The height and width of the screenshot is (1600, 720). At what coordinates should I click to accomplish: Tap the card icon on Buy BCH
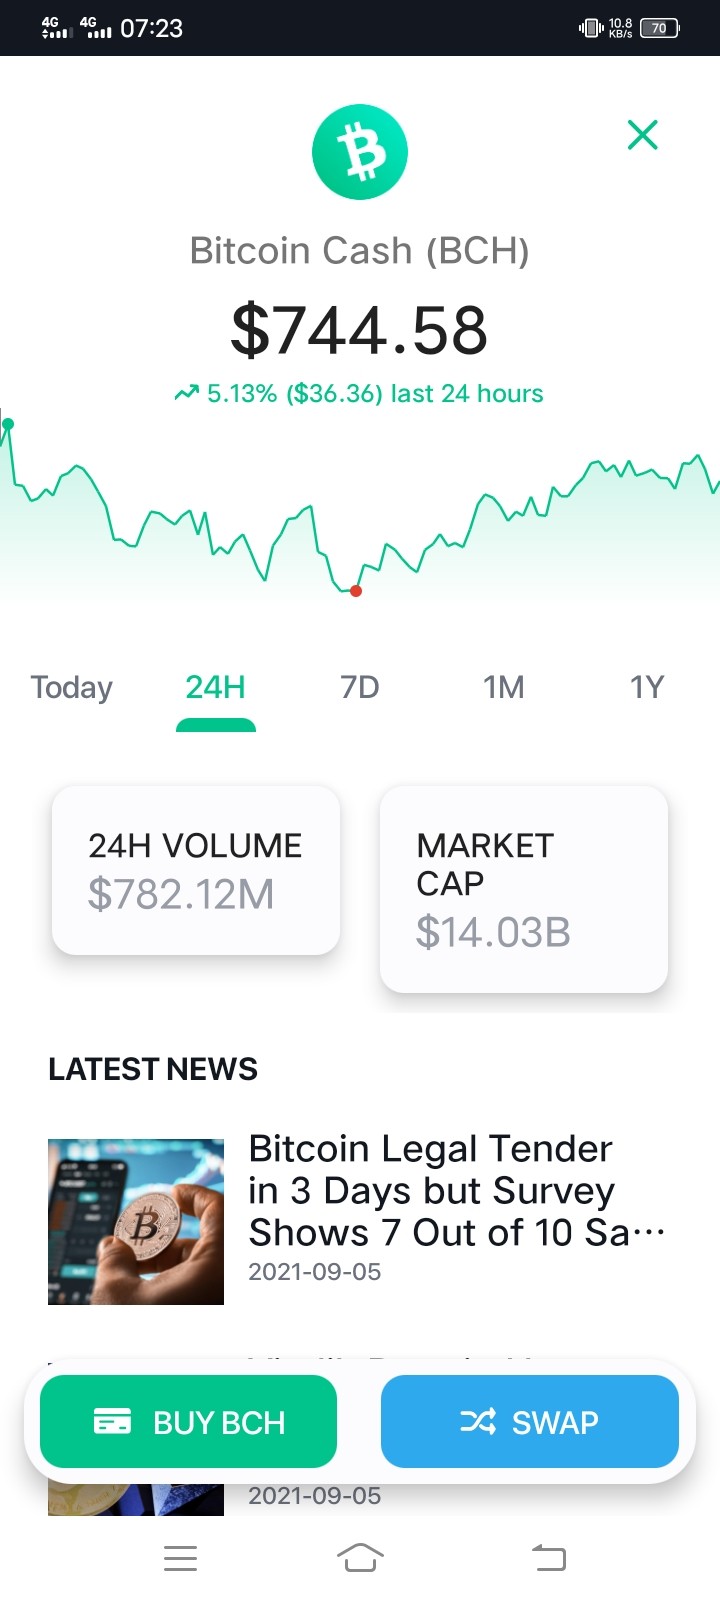(x=112, y=1421)
